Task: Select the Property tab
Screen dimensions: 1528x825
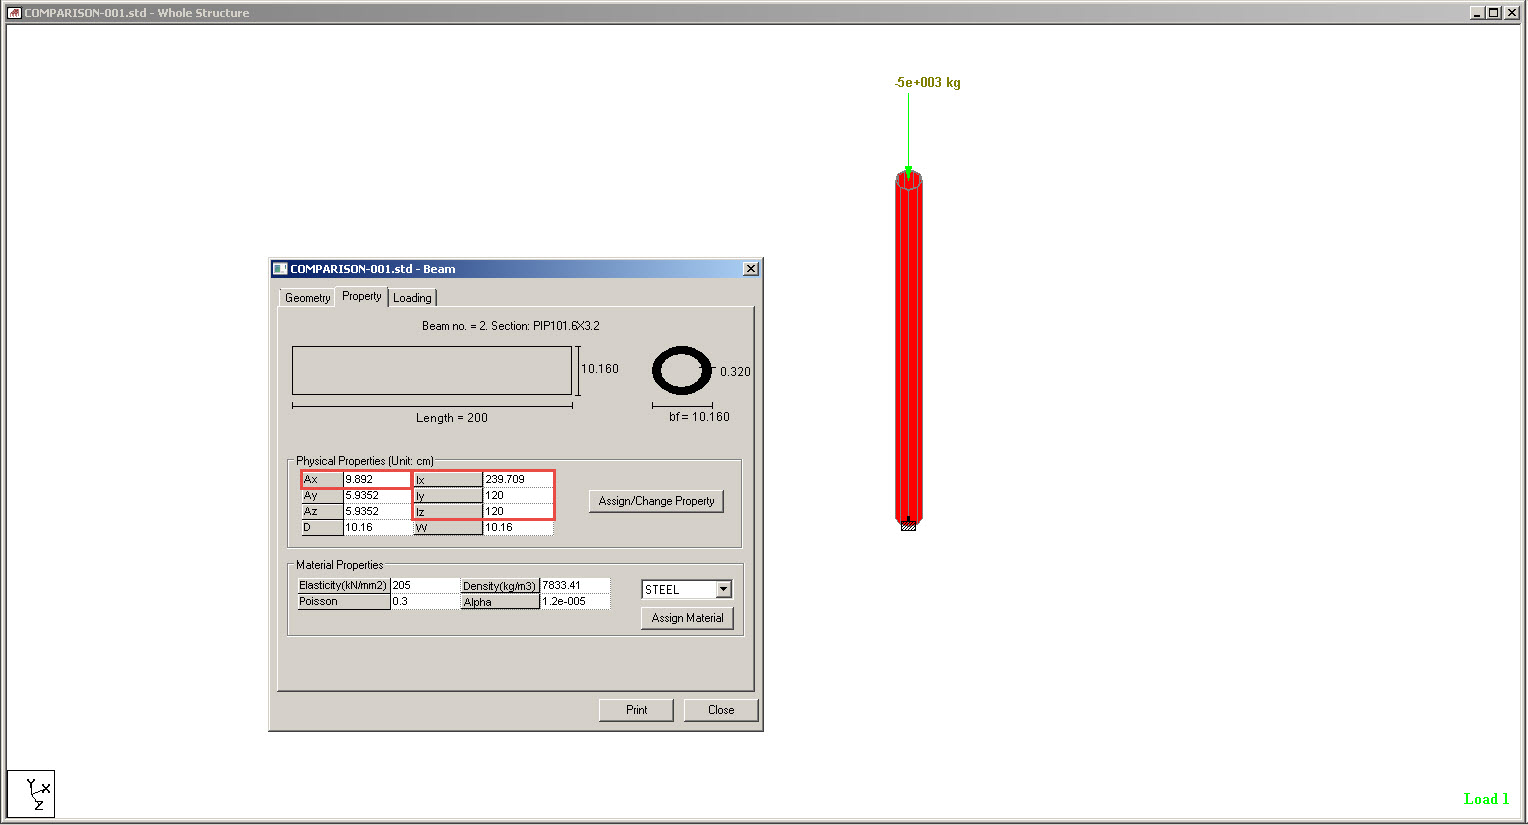Action: tap(361, 297)
